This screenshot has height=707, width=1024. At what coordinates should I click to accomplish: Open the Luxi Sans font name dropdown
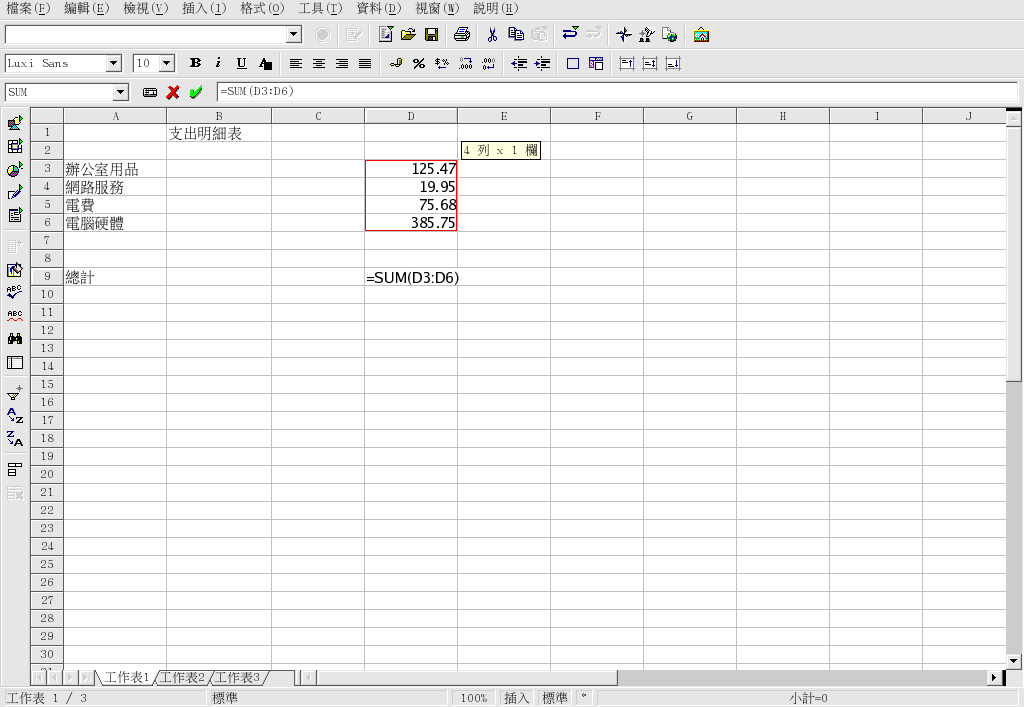[113, 64]
